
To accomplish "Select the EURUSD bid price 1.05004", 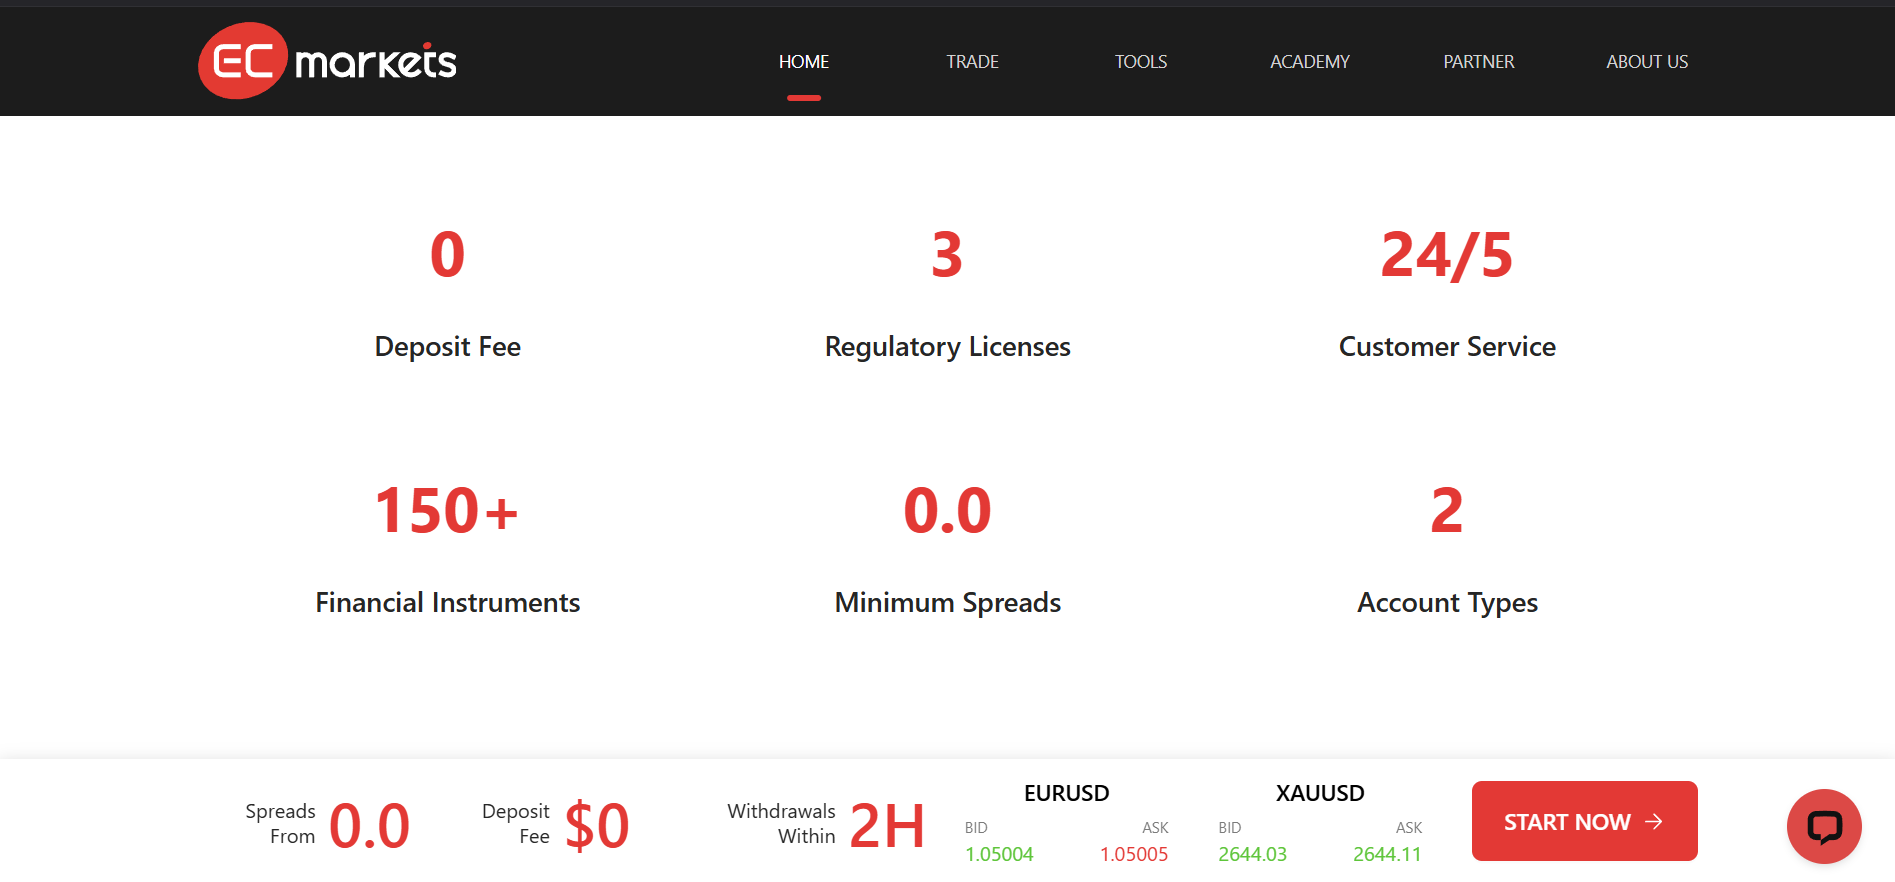I will [x=999, y=855].
